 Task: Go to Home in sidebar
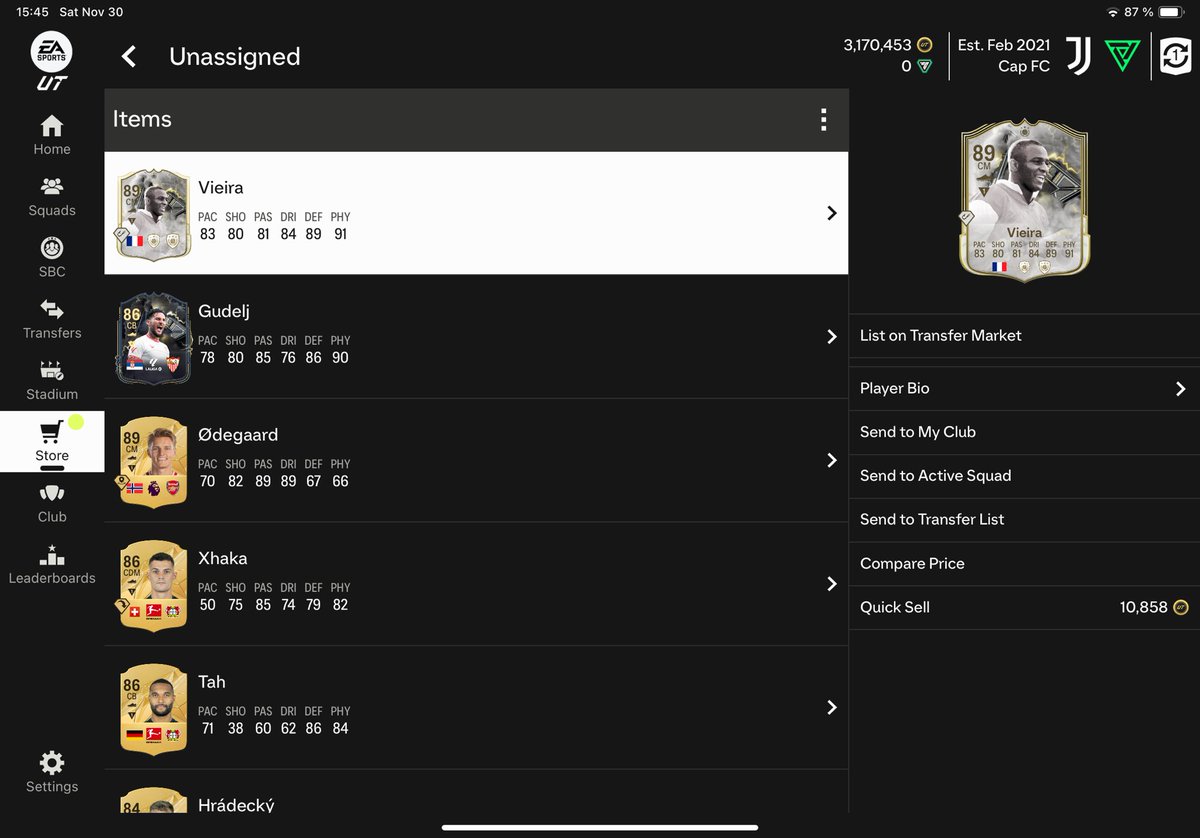coord(52,135)
